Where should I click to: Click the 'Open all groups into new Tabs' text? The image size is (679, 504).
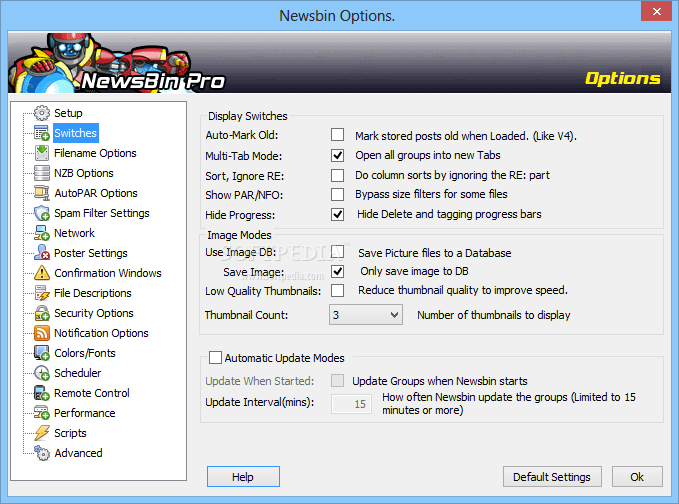coord(428,155)
